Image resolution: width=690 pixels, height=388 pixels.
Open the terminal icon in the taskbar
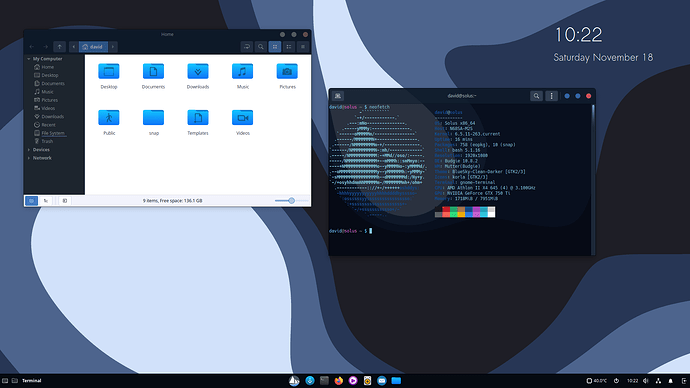(324, 381)
